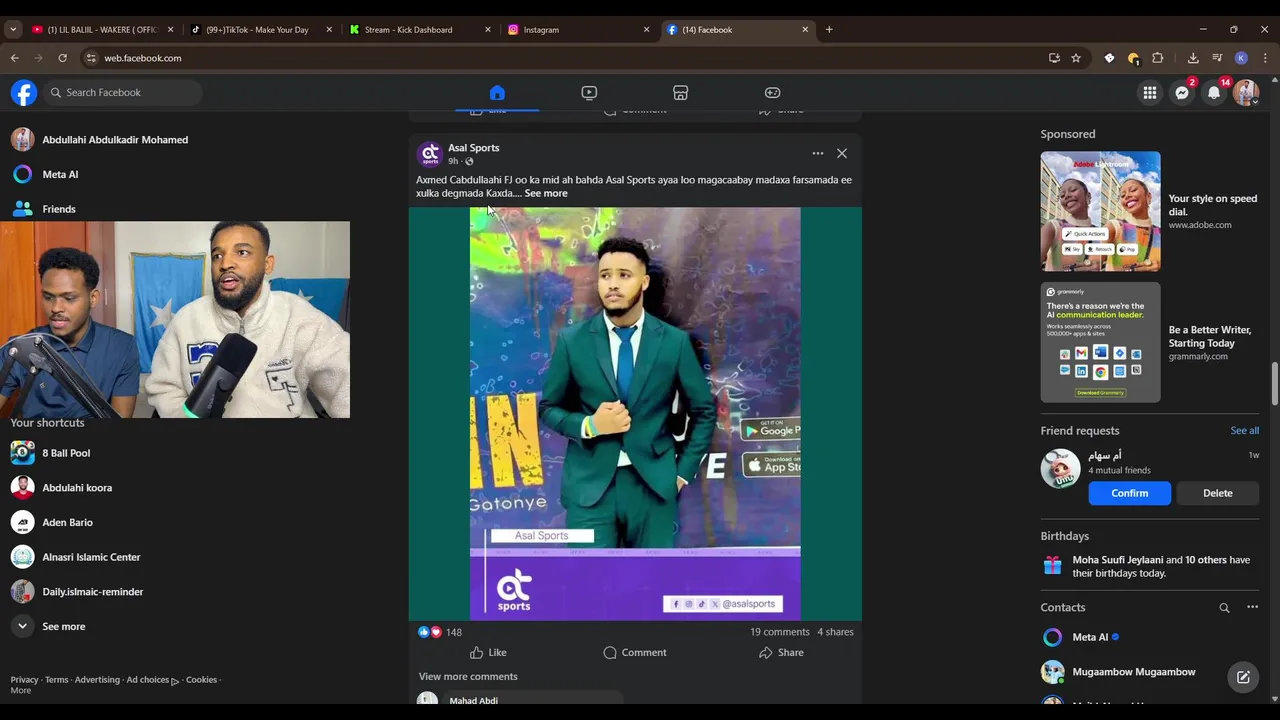Screen dimensions: 1280x720
Task: Open the 19 comments link
Action: tap(780, 632)
